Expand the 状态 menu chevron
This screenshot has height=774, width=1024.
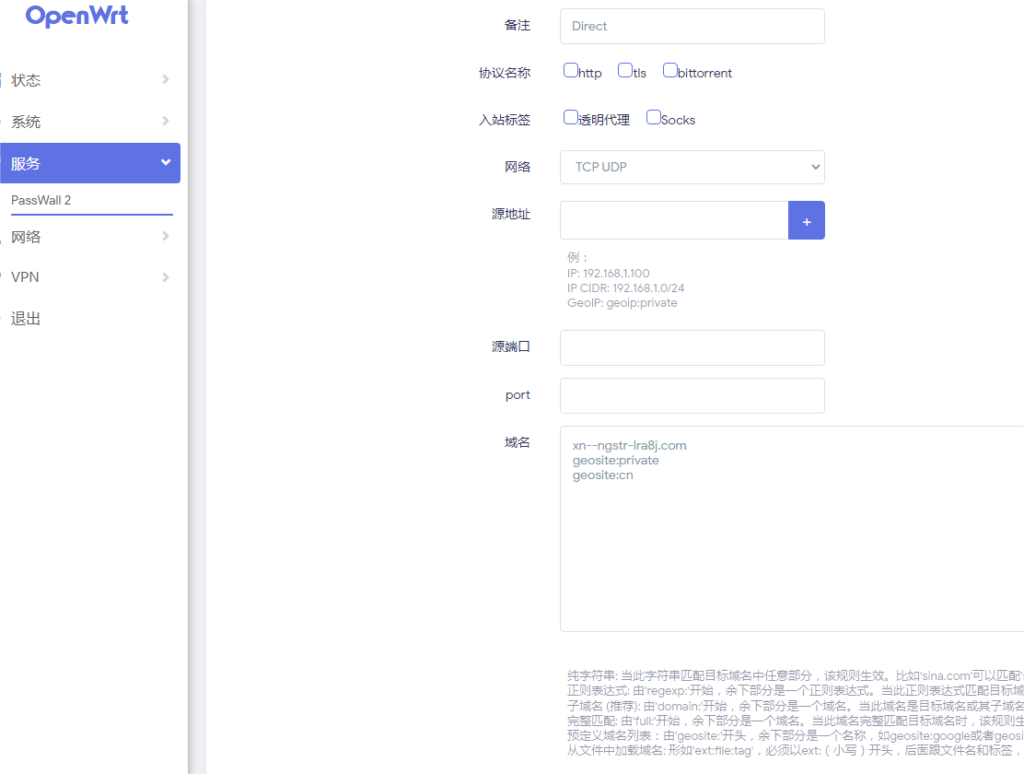(165, 80)
